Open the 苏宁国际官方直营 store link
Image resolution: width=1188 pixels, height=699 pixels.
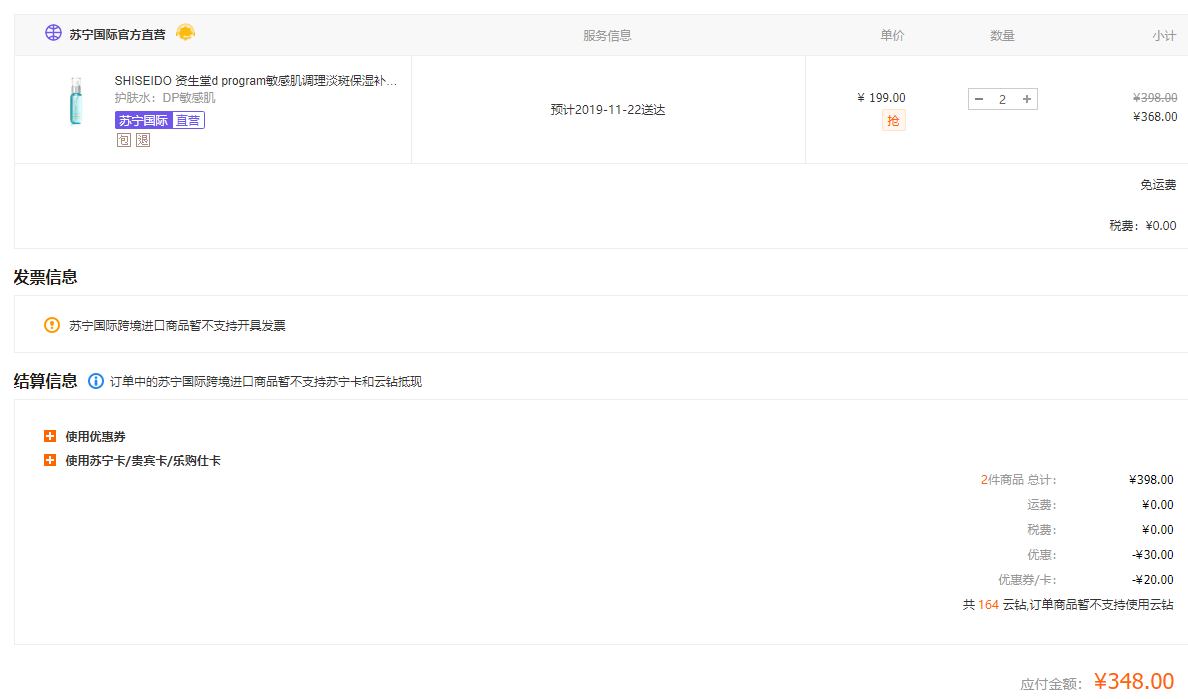click(117, 35)
